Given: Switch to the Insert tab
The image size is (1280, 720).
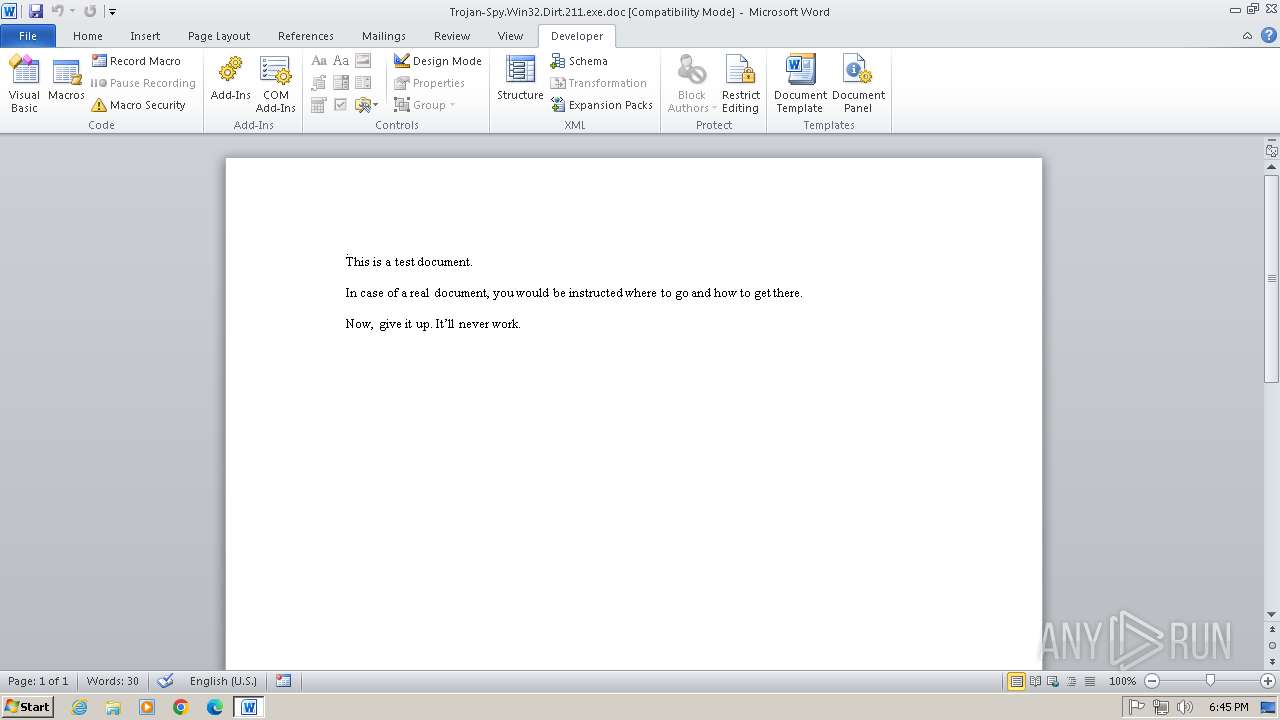Looking at the screenshot, I should tap(145, 36).
